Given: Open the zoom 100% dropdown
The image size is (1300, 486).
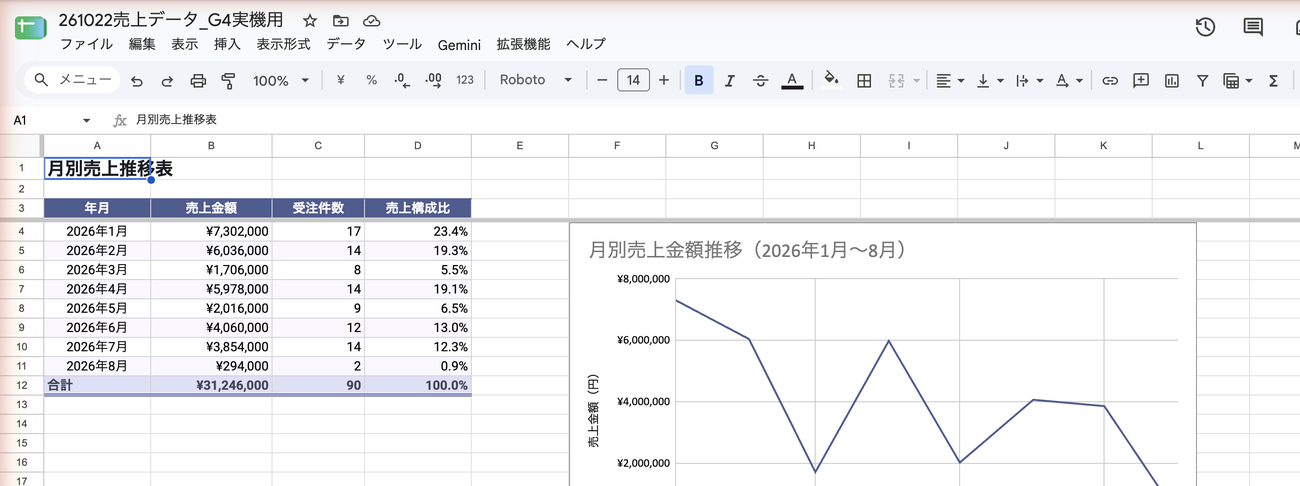Looking at the screenshot, I should [x=281, y=80].
